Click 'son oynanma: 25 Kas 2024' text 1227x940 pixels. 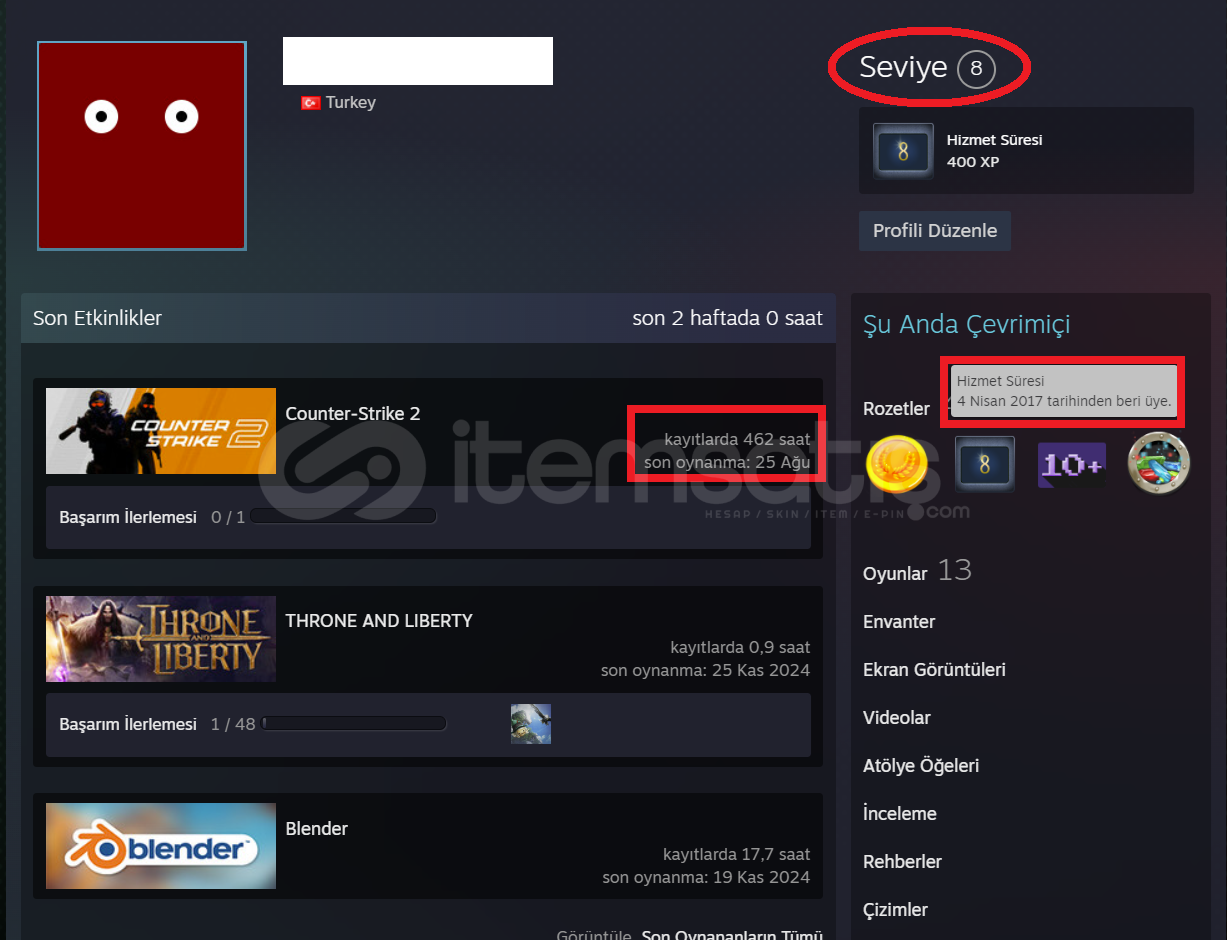[x=706, y=670]
